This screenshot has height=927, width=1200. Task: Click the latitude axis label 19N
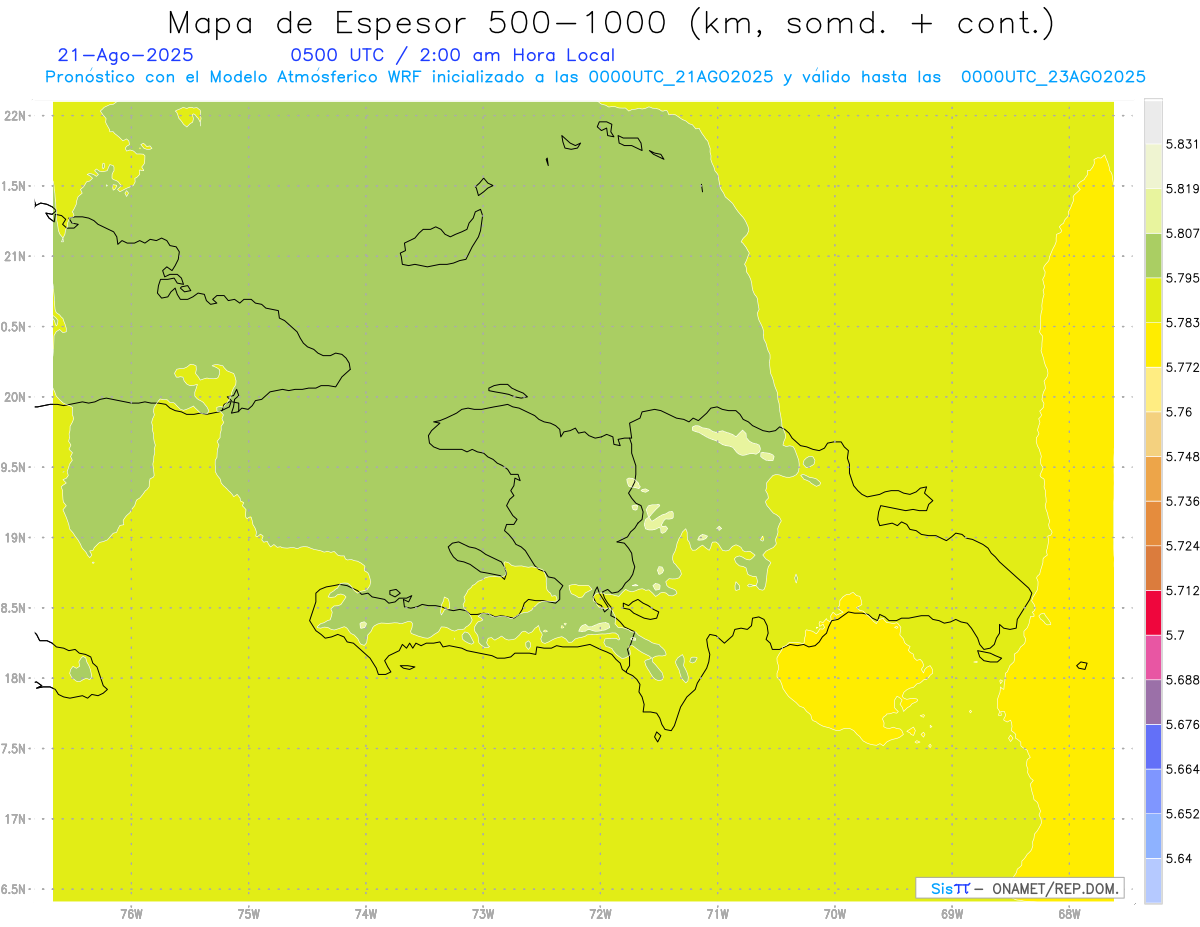[14, 537]
